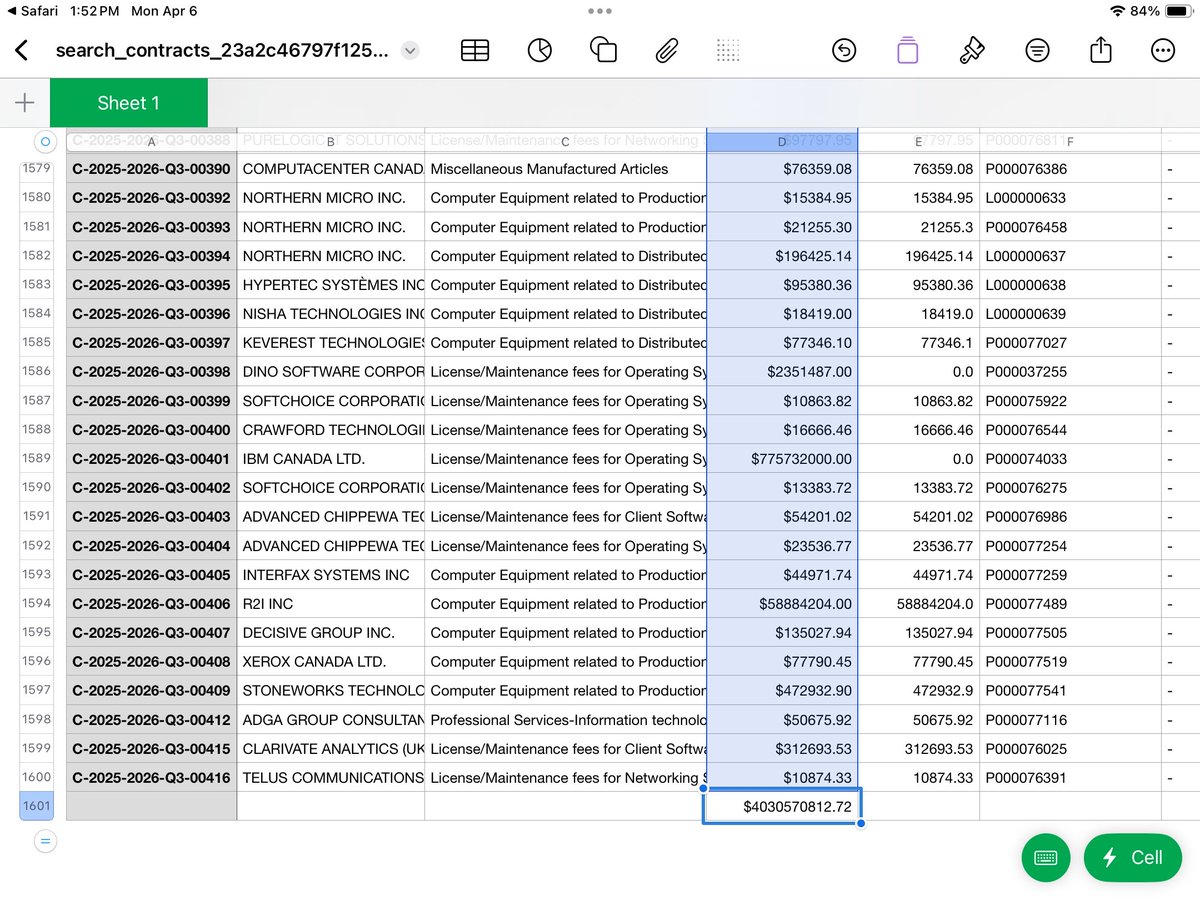Viewport: 1200px width, 900px height.
Task: Select row header 1594
Action: point(36,604)
